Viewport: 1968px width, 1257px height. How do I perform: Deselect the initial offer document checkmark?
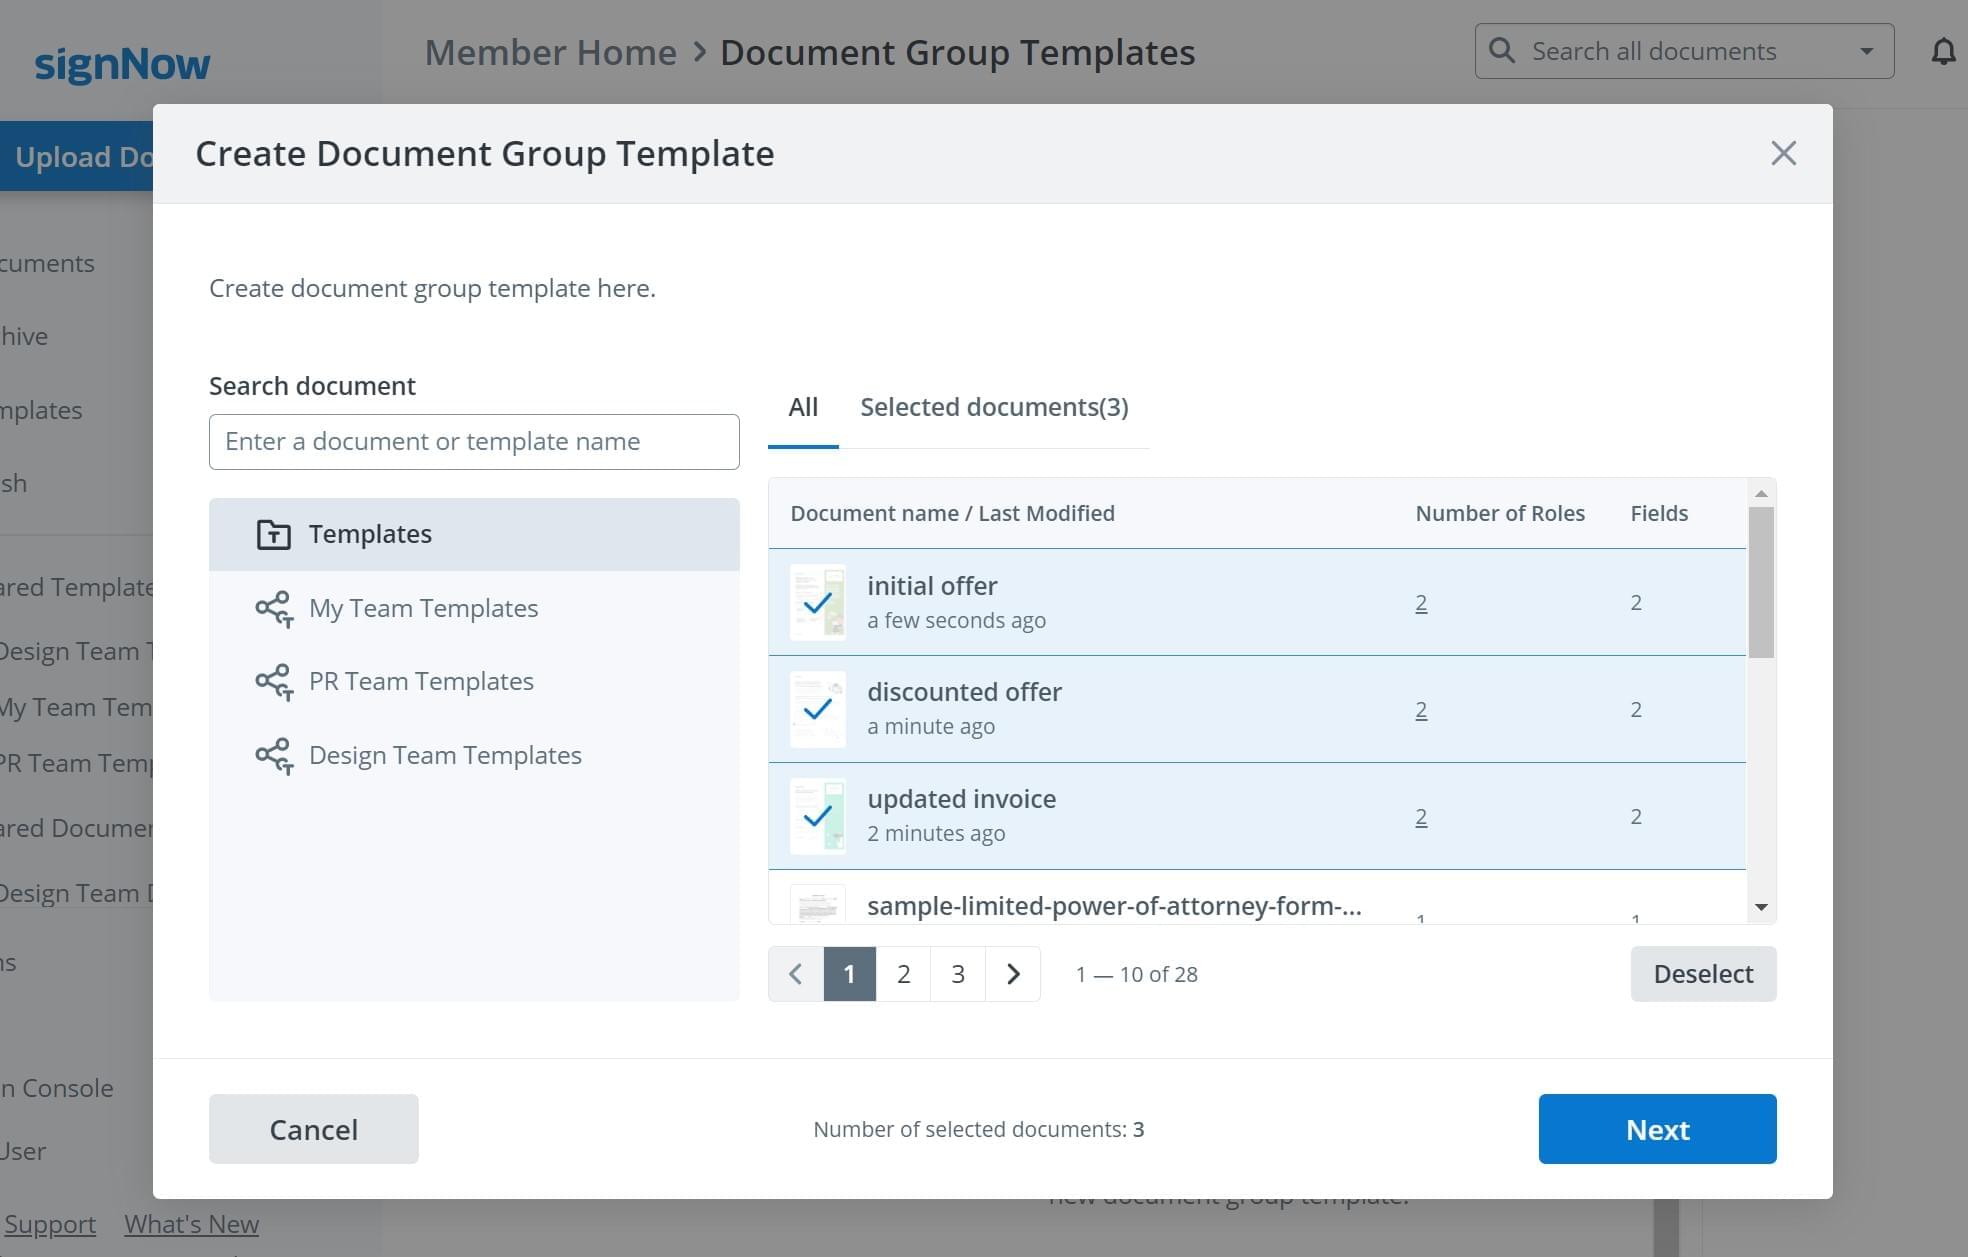click(818, 602)
